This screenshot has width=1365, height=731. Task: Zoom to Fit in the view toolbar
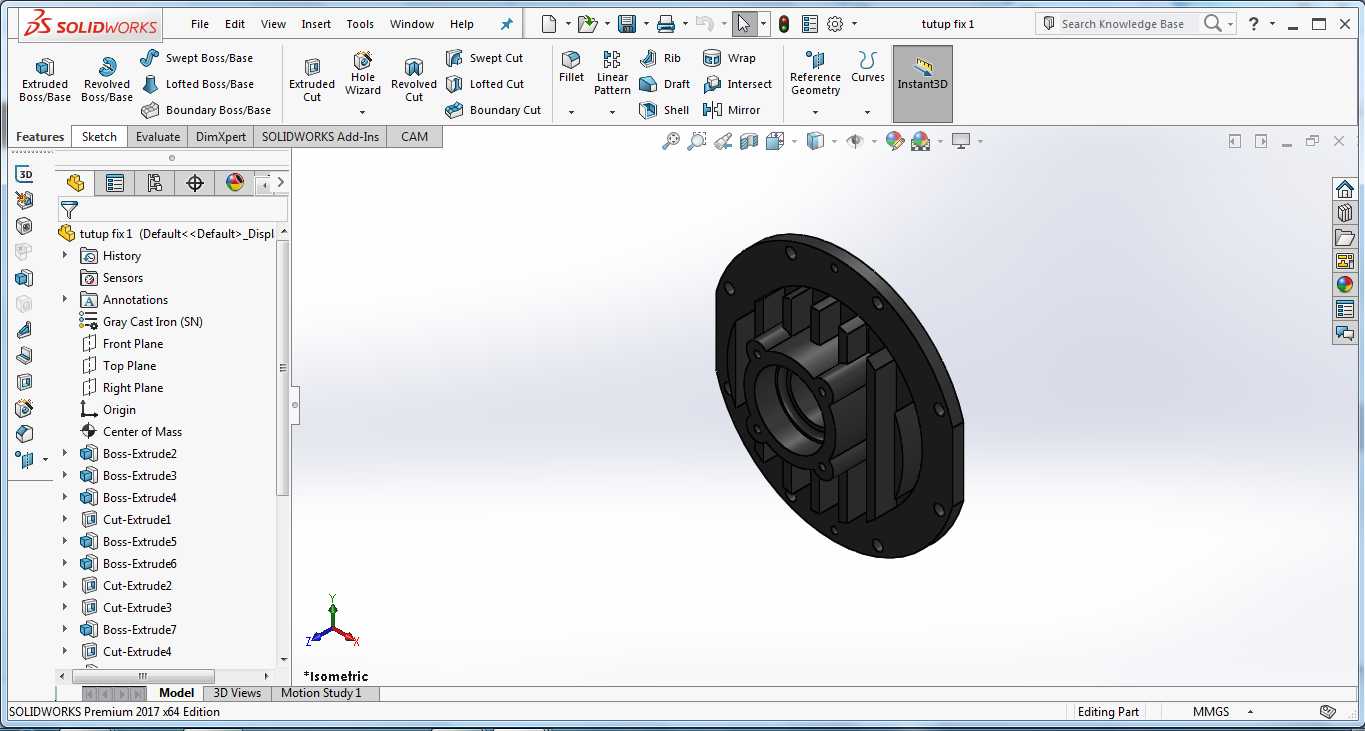click(671, 142)
